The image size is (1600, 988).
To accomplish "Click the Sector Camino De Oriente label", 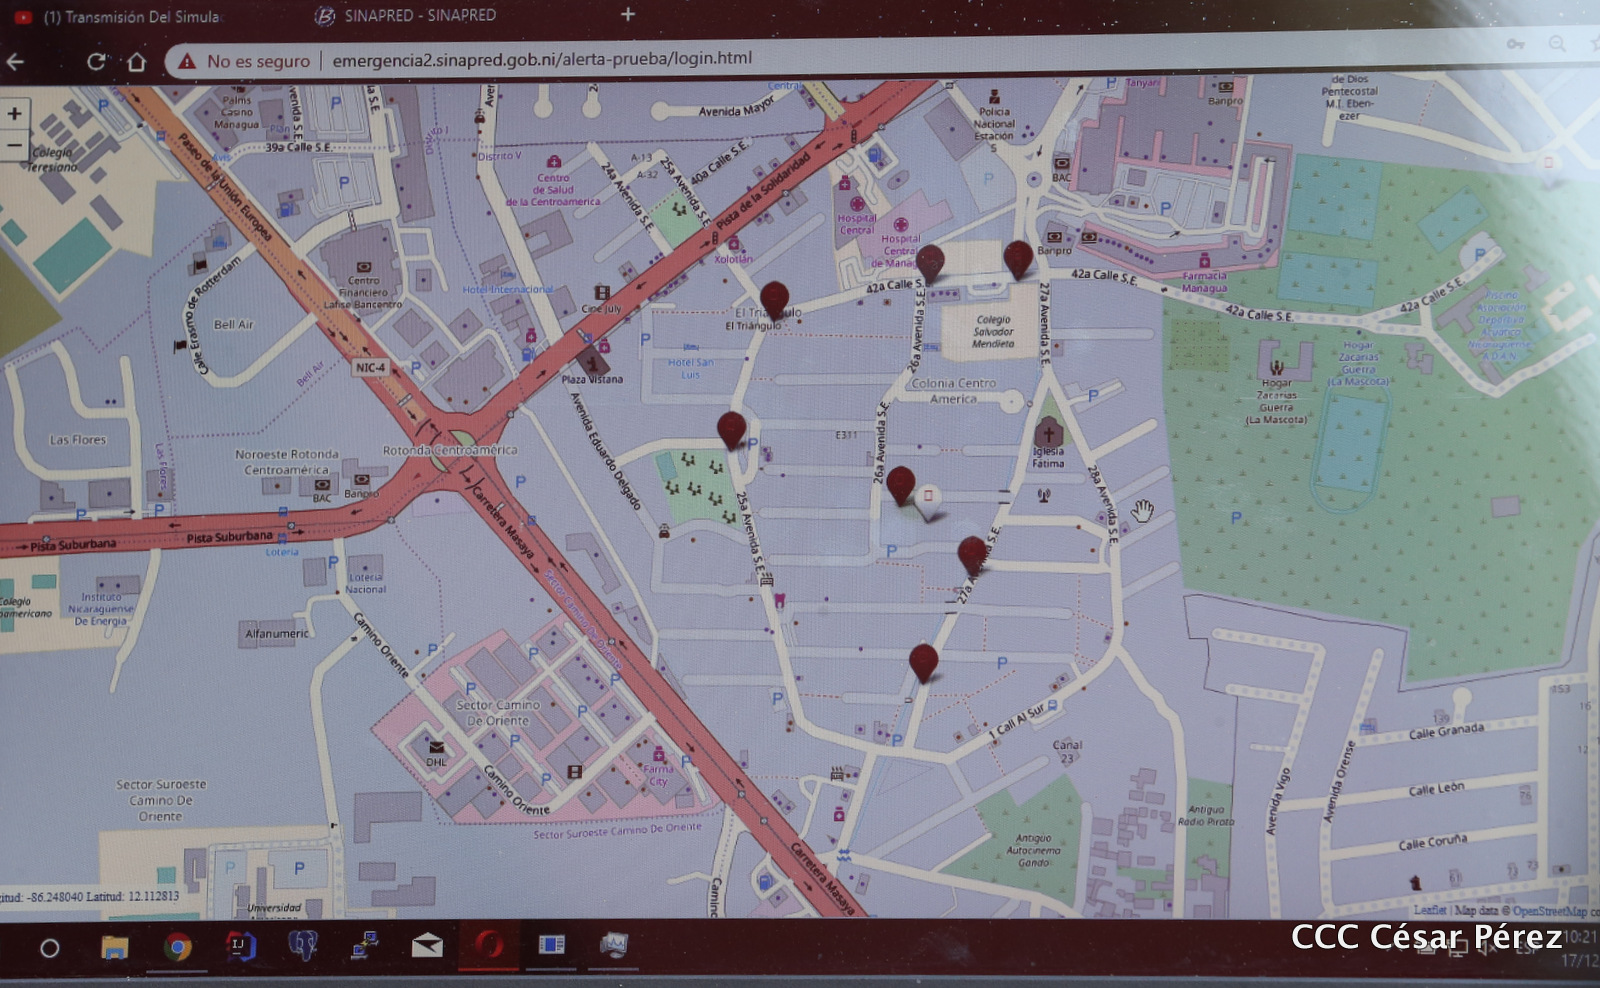I will [x=498, y=712].
